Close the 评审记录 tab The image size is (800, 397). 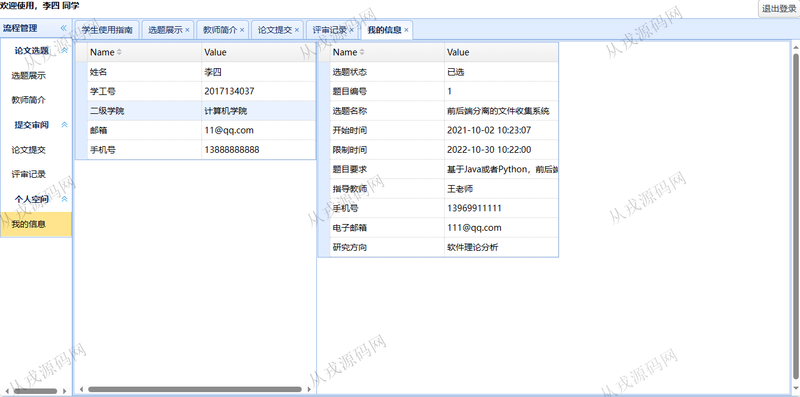click(352, 30)
